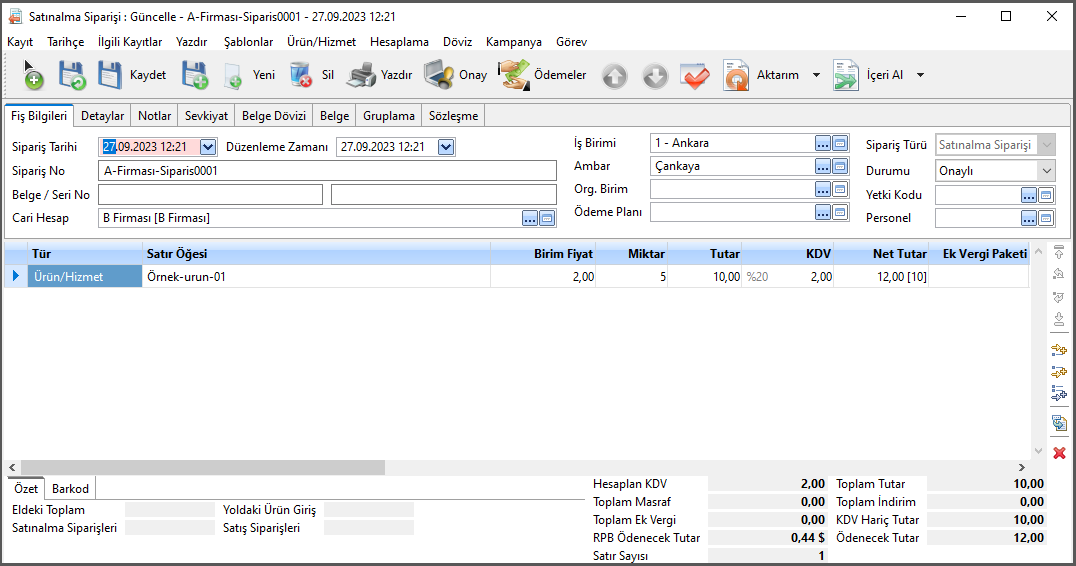Click the red checkmark toolbar icon
The width and height of the screenshot is (1076, 566).
pos(694,76)
